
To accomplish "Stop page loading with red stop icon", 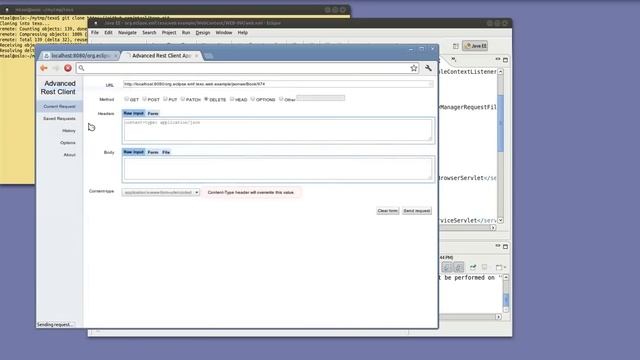I will [68, 68].
